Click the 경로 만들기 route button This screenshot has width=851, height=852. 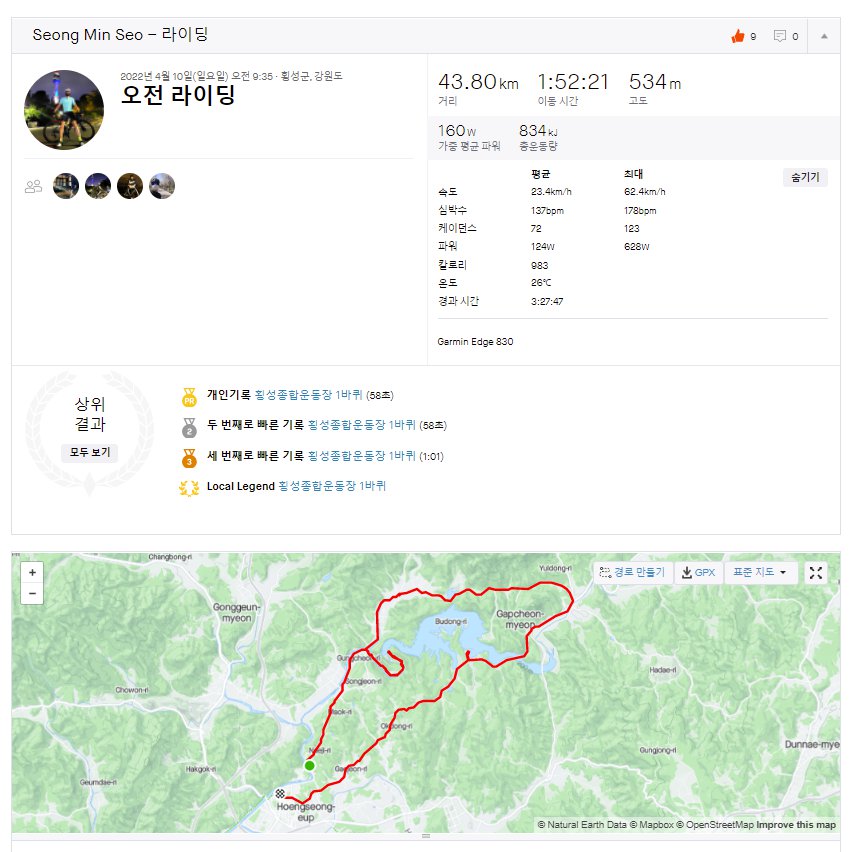pos(631,572)
